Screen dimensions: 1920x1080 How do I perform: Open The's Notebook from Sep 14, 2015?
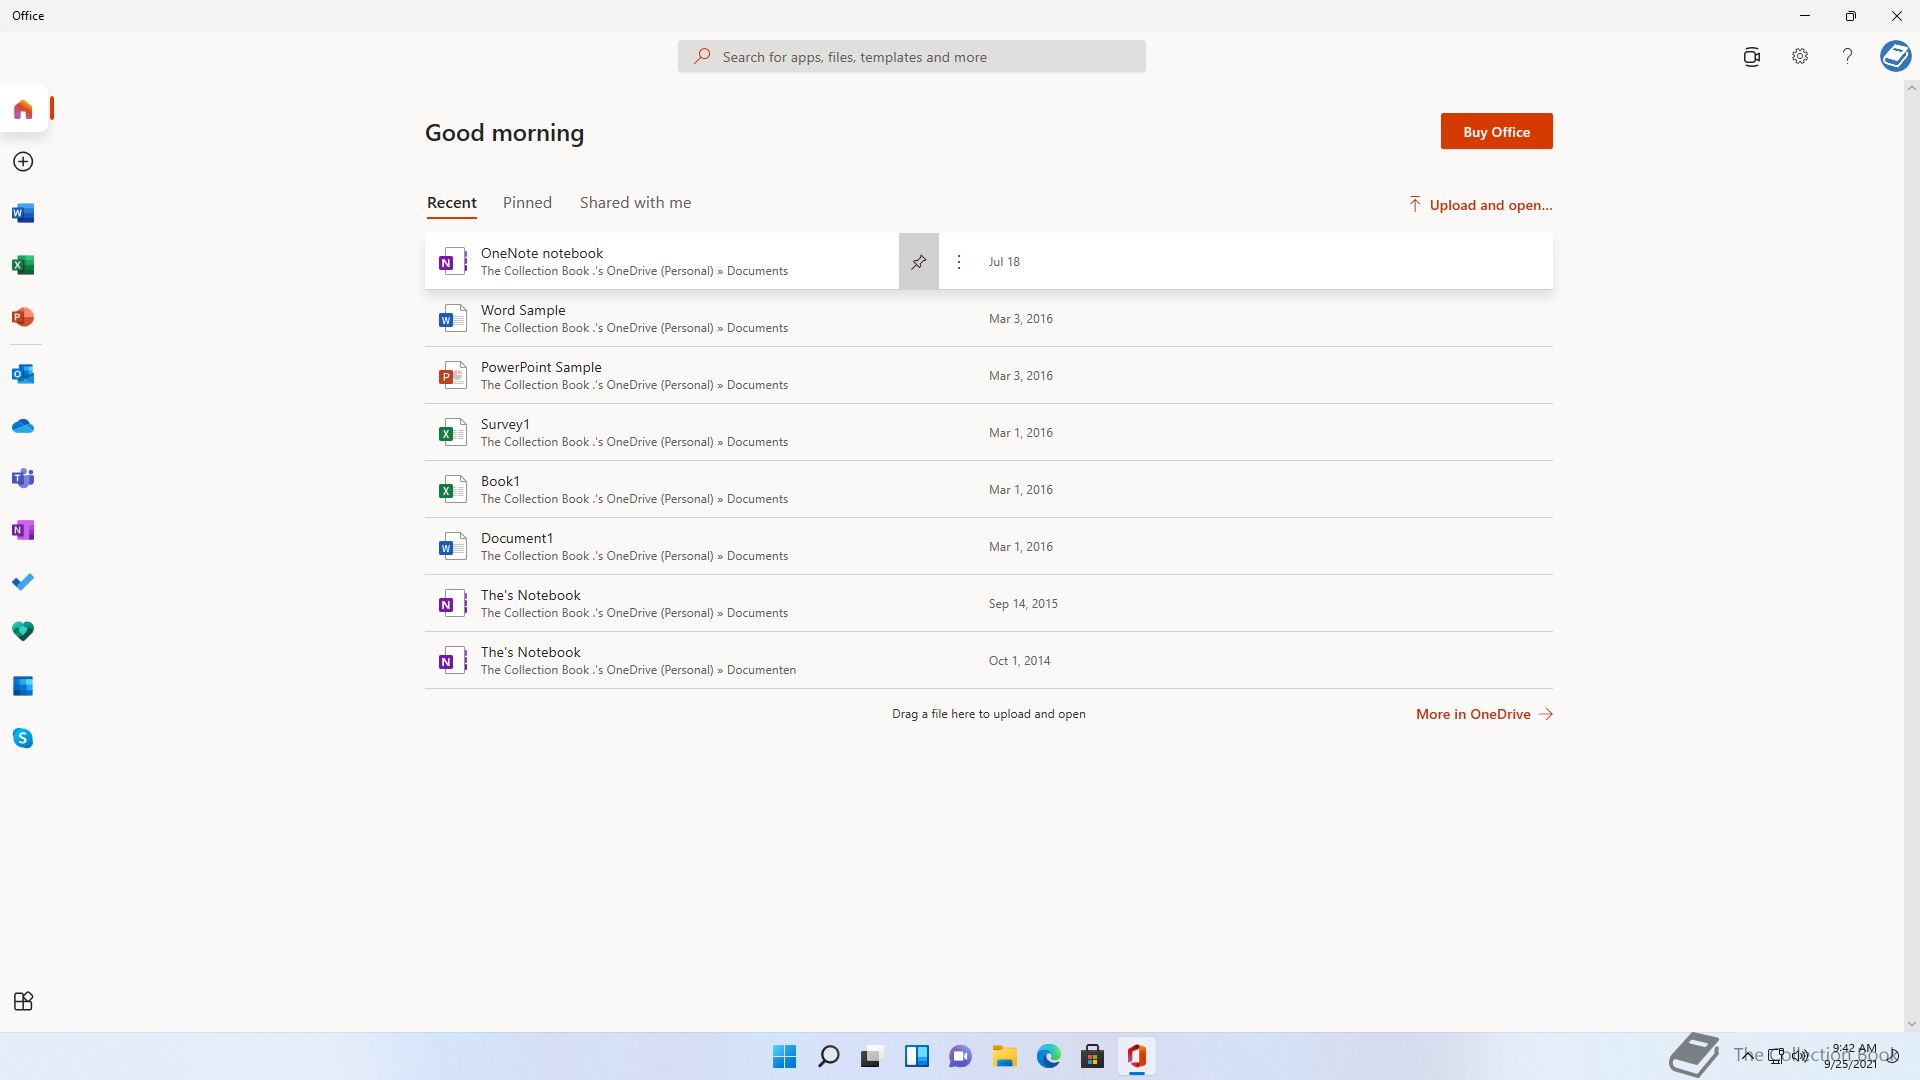click(988, 604)
